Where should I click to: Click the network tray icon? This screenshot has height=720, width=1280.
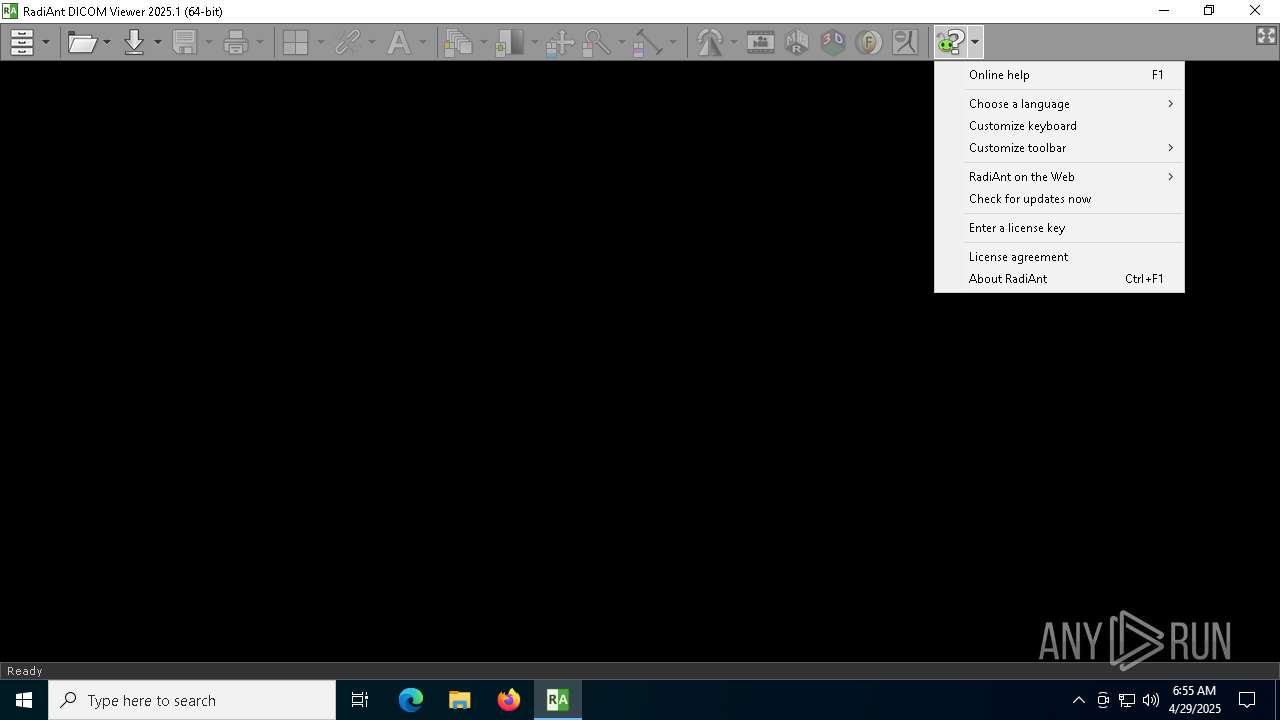1127,700
